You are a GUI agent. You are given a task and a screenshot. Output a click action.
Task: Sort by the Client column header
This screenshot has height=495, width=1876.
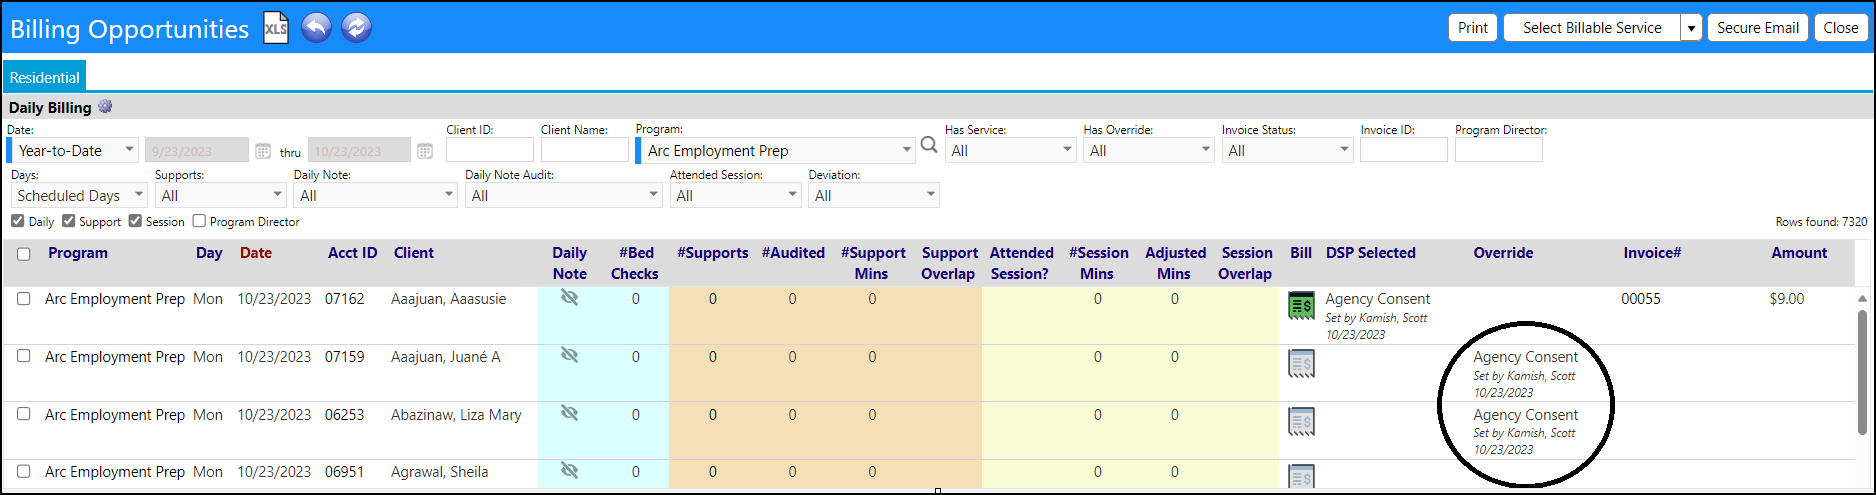[414, 253]
